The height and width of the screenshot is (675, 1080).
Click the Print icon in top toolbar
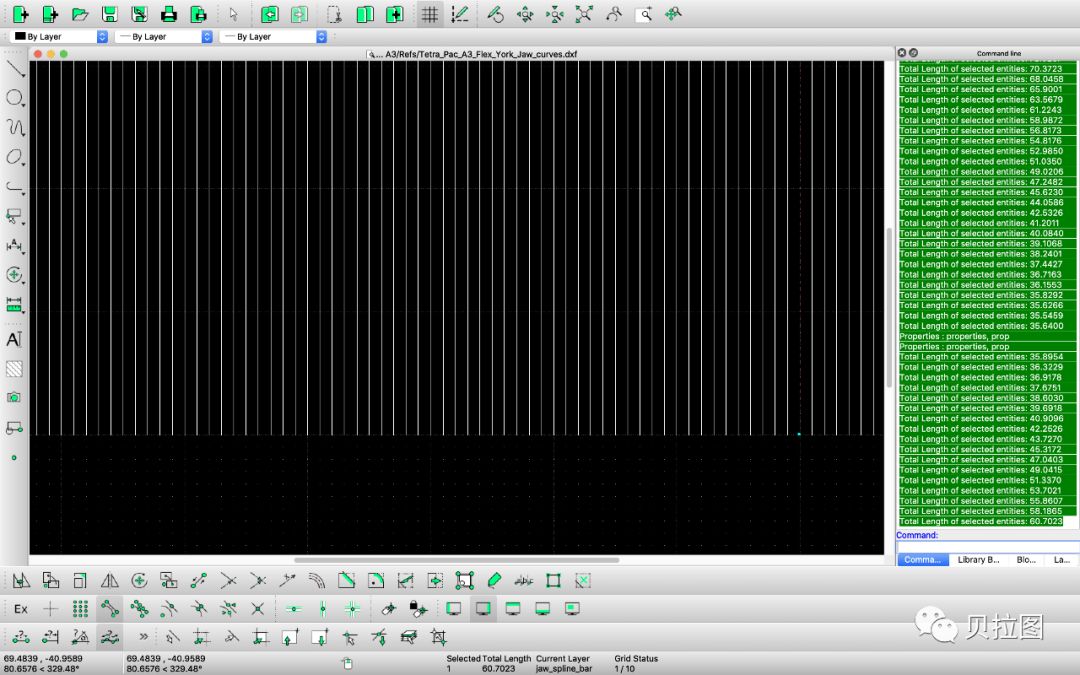click(169, 14)
